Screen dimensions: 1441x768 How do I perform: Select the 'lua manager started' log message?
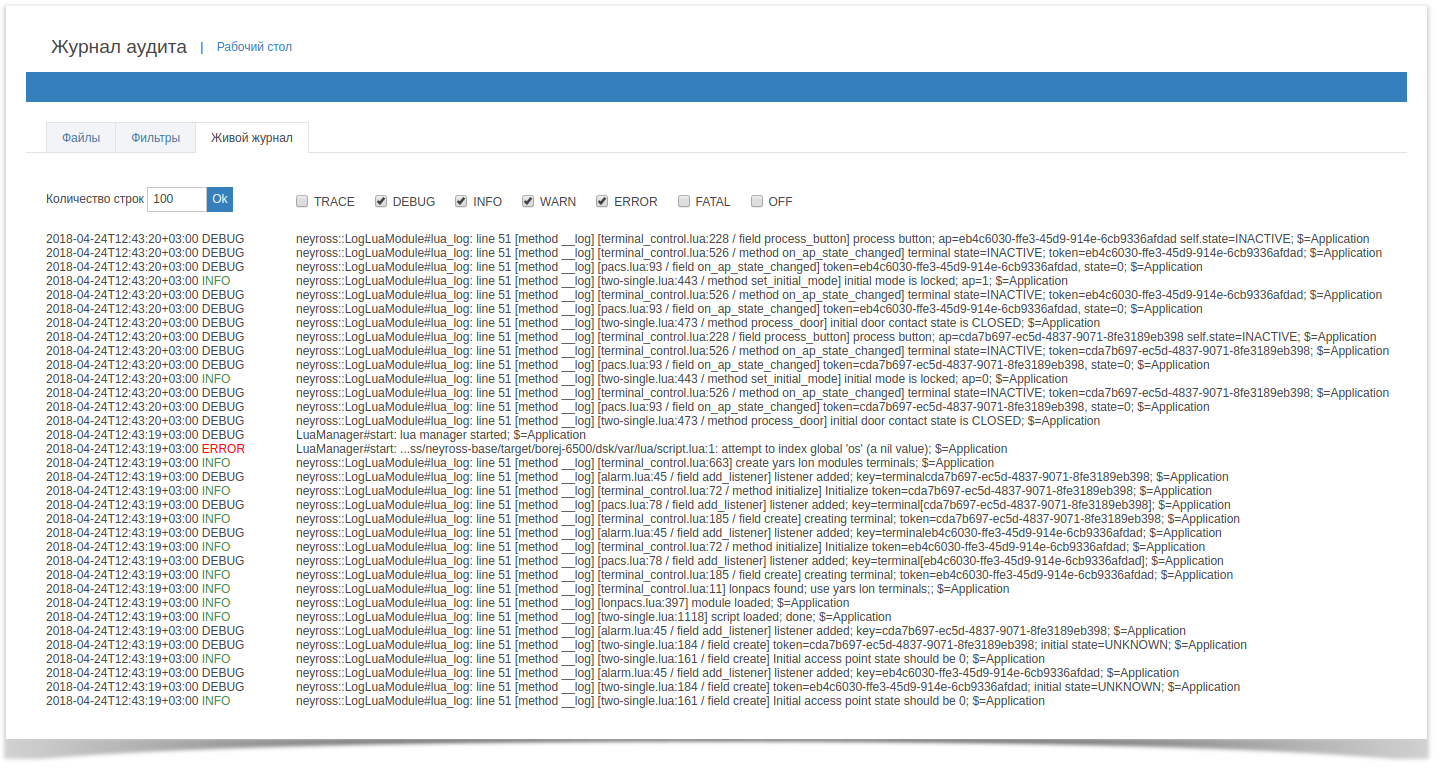440,436
